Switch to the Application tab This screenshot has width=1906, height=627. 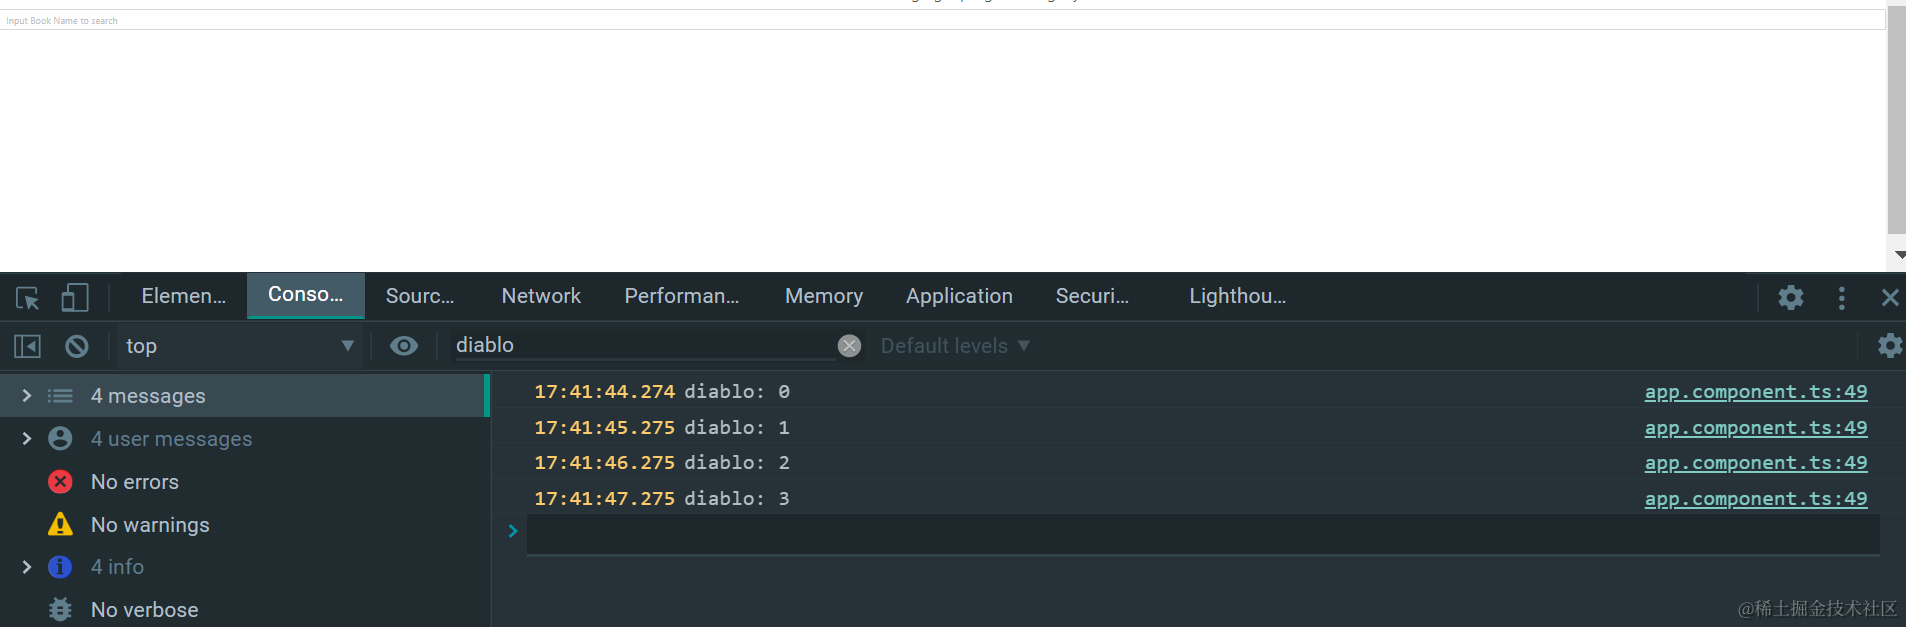click(959, 296)
